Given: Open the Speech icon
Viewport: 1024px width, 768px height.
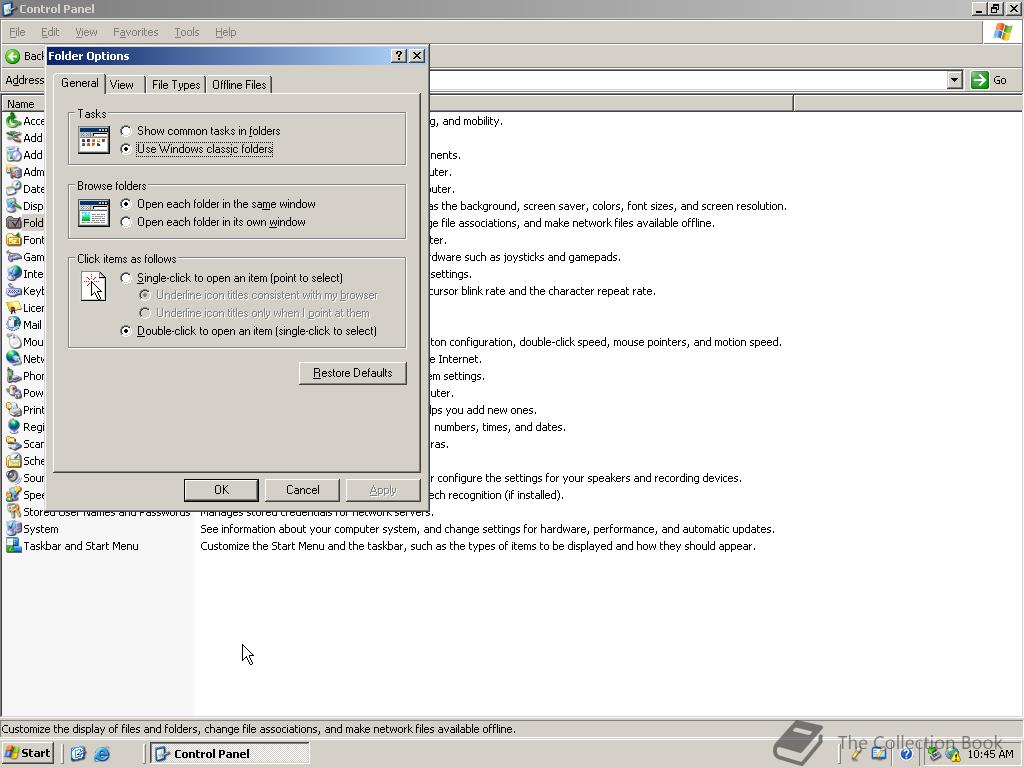Looking at the screenshot, I should point(14,494).
